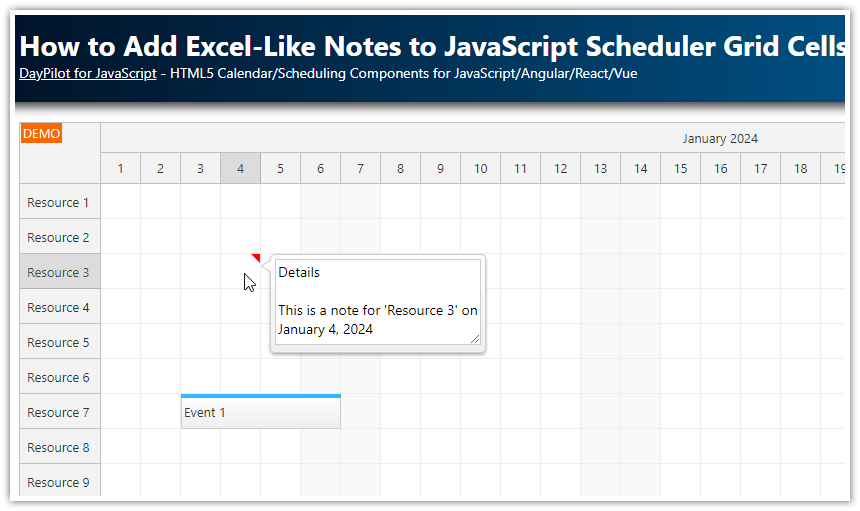The height and width of the screenshot is (511, 860).
Task: Select Resource 3 row header
Action: [x=59, y=272]
